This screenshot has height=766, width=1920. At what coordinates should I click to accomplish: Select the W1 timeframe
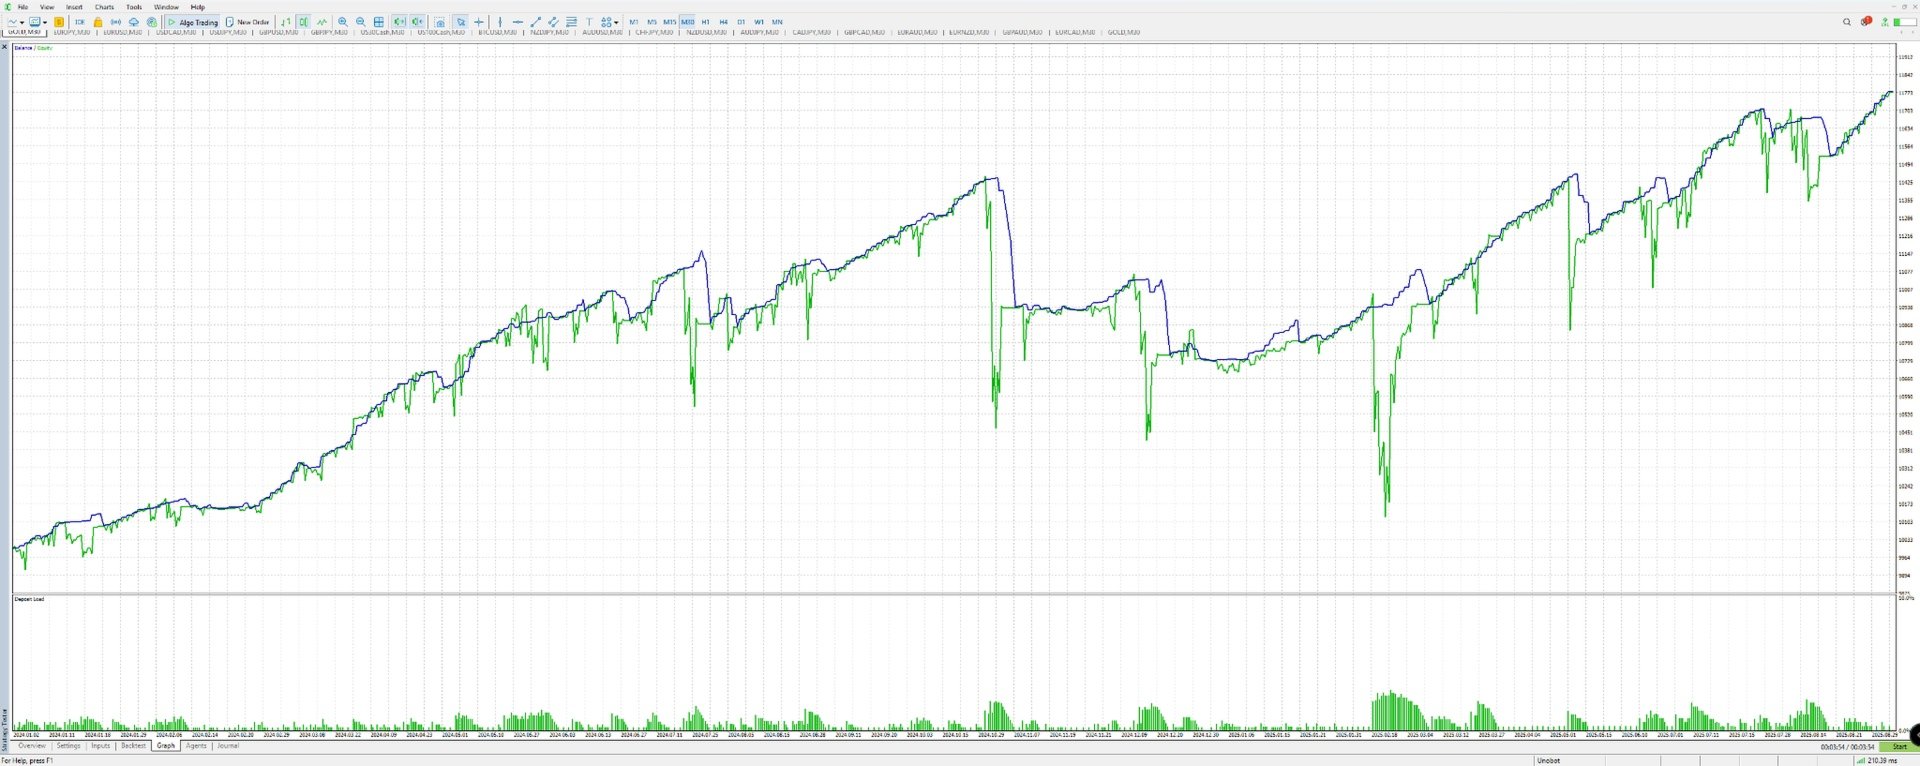pos(759,22)
